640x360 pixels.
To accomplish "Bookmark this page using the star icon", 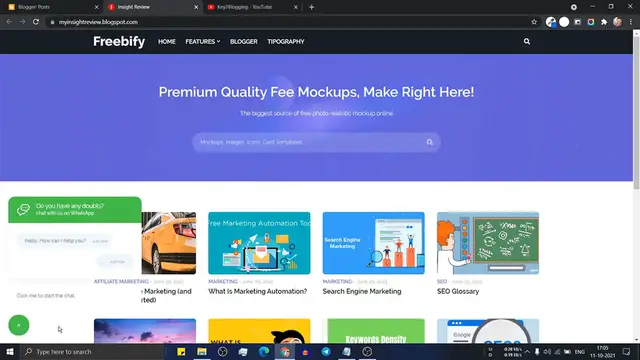I will pos(534,22).
